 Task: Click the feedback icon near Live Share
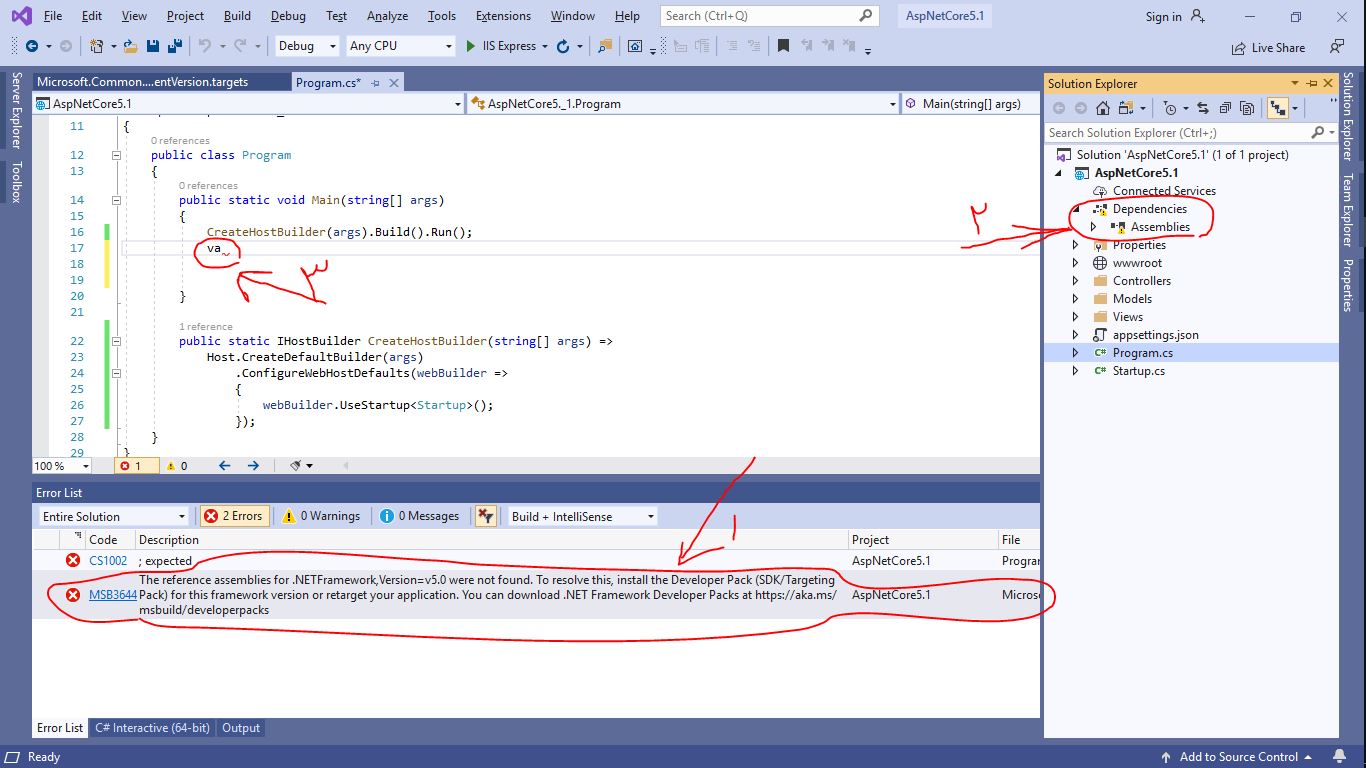click(1337, 47)
